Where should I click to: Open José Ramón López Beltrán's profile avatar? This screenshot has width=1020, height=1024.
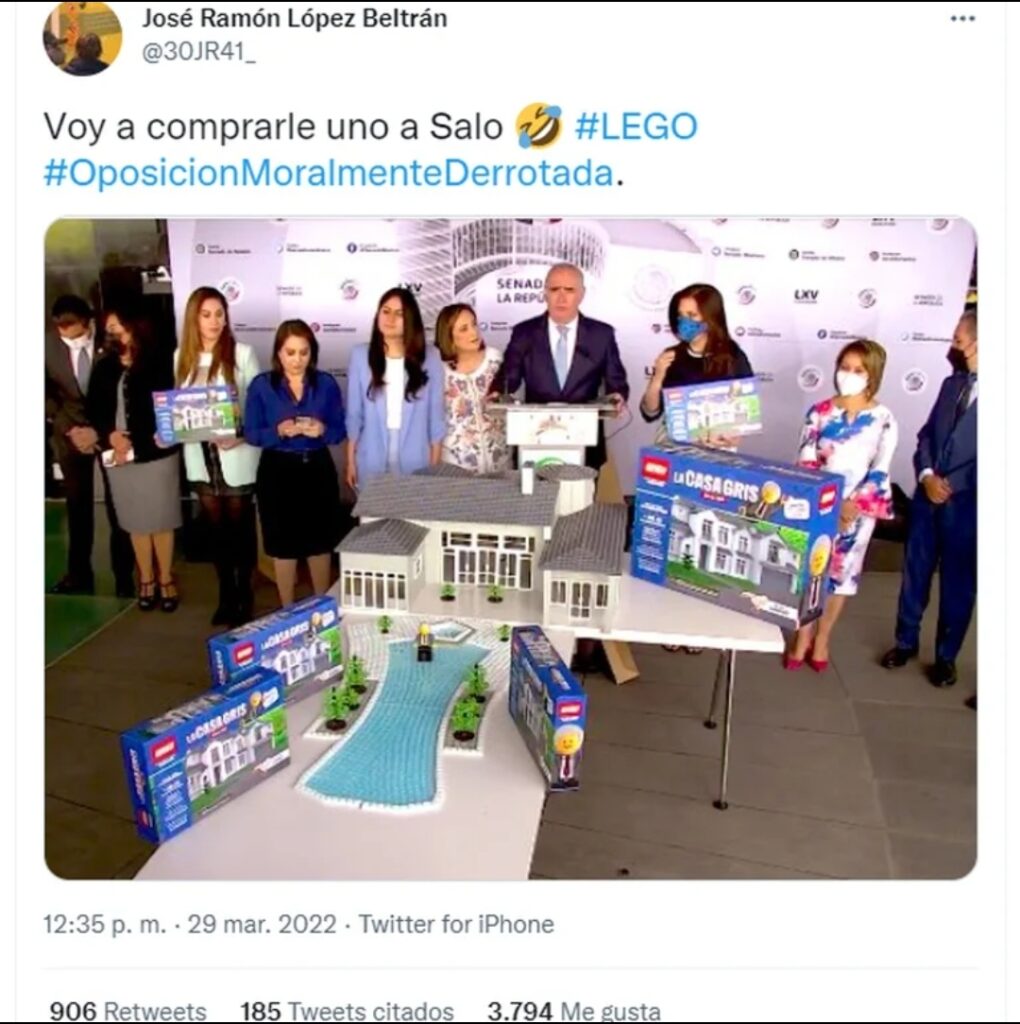pos(82,37)
